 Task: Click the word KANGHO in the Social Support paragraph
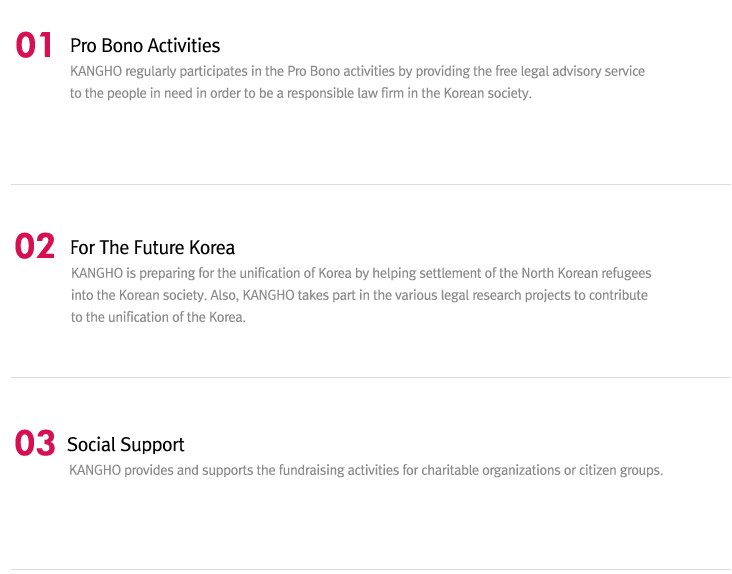[95, 470]
